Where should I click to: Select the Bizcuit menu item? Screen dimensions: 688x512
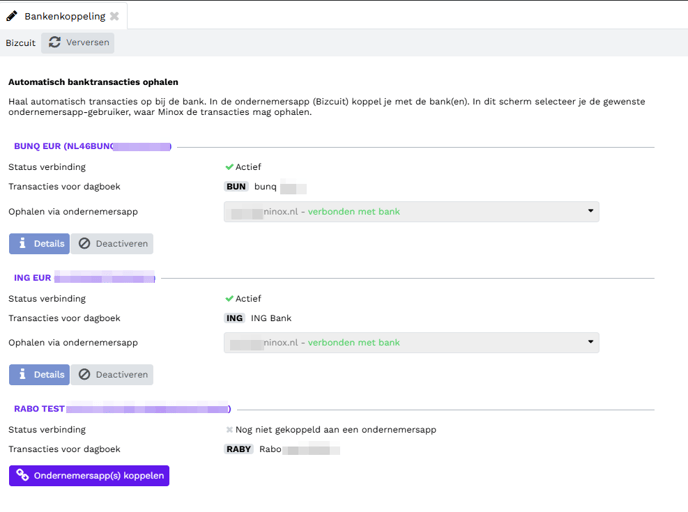point(21,43)
